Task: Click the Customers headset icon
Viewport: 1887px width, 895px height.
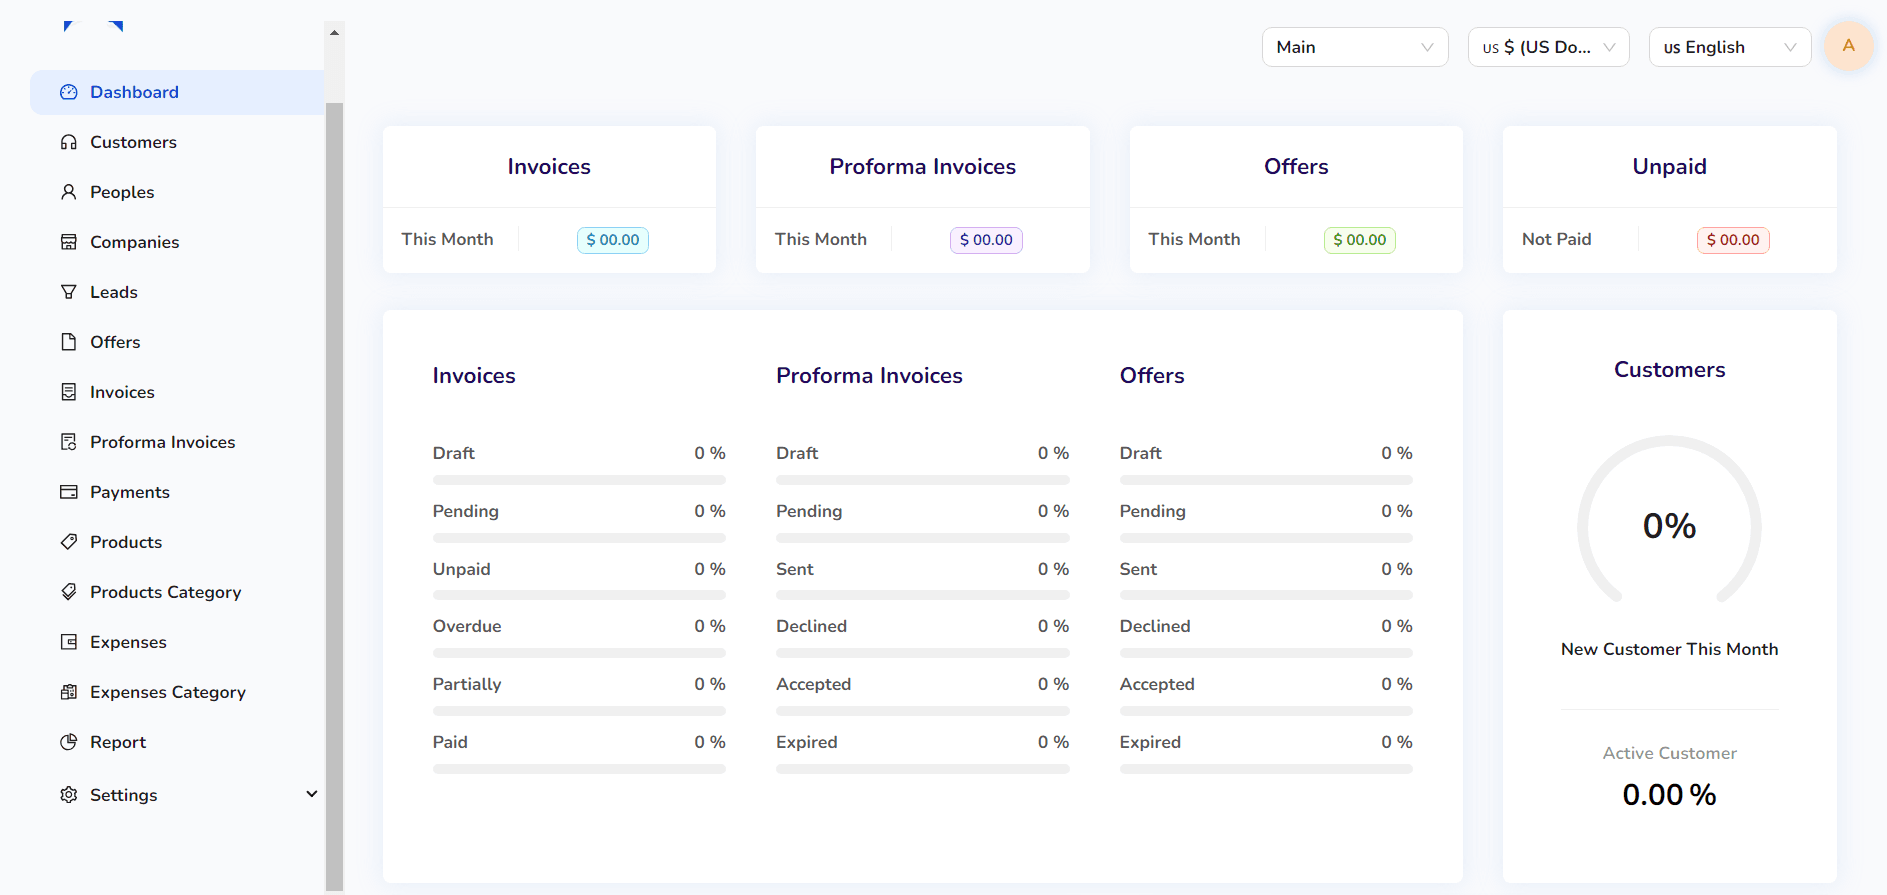Action: [68, 142]
